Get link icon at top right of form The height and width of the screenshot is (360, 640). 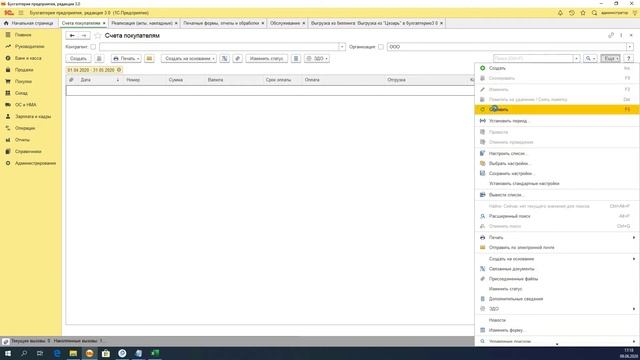click(611, 36)
